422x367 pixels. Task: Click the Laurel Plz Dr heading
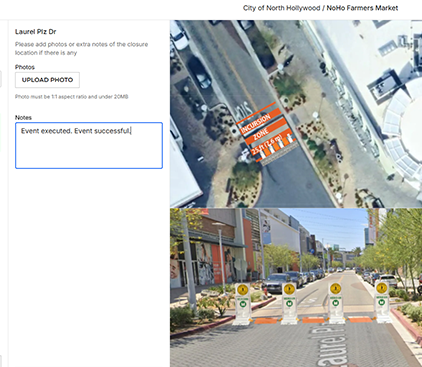pos(36,32)
